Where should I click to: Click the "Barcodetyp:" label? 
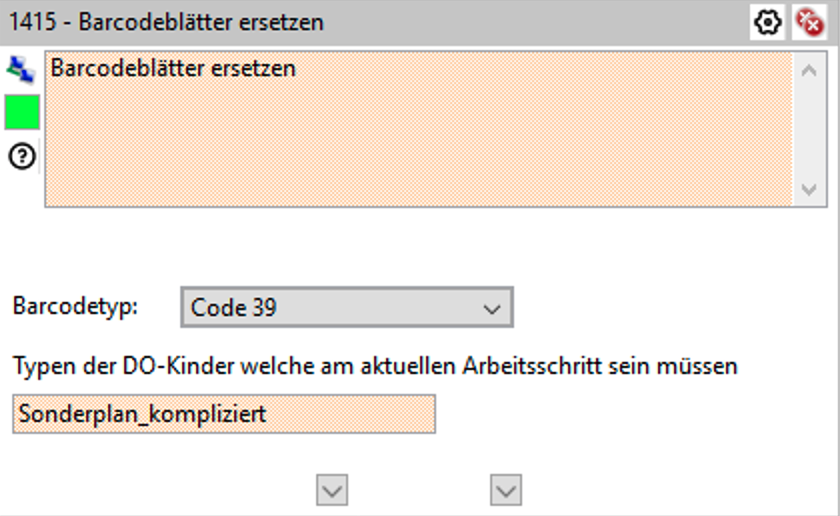[x=75, y=306]
